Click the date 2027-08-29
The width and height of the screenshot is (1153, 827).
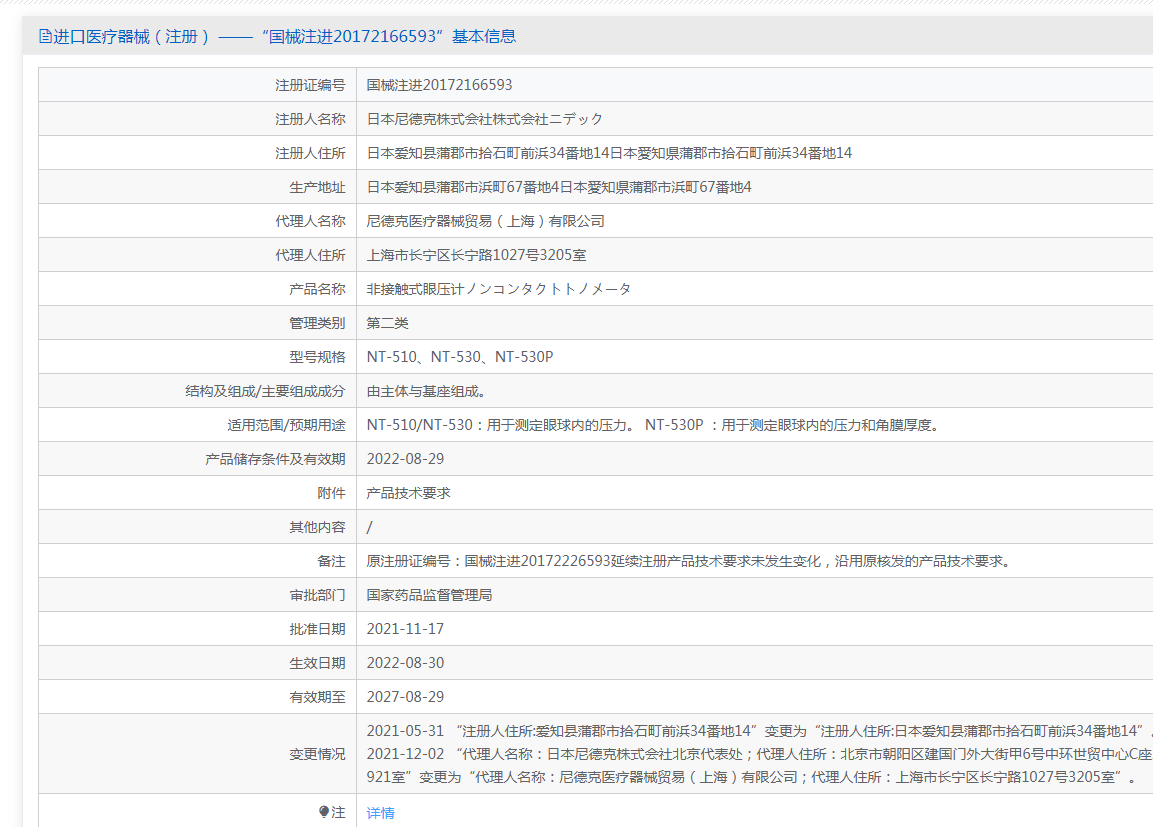(x=405, y=697)
